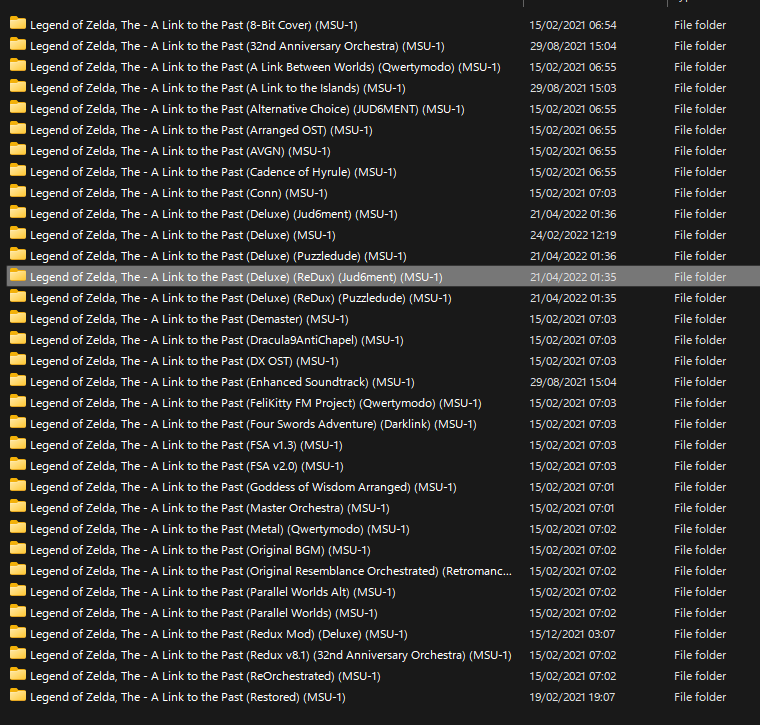The height and width of the screenshot is (725, 760).
Task: Select the Enhanced Soundtrack folder
Action: (222, 382)
